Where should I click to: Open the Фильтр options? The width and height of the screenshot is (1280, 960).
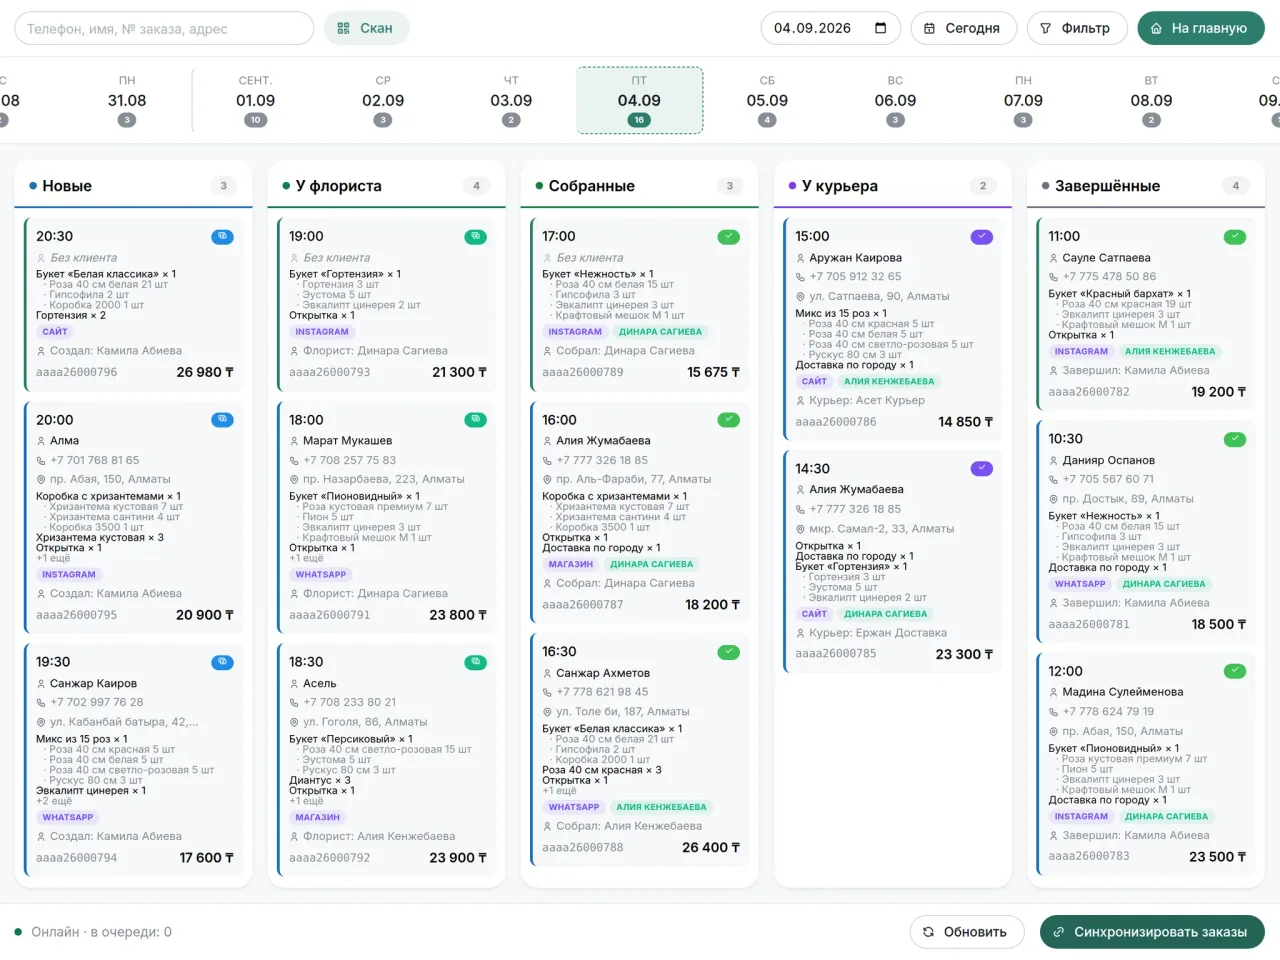(x=1077, y=28)
